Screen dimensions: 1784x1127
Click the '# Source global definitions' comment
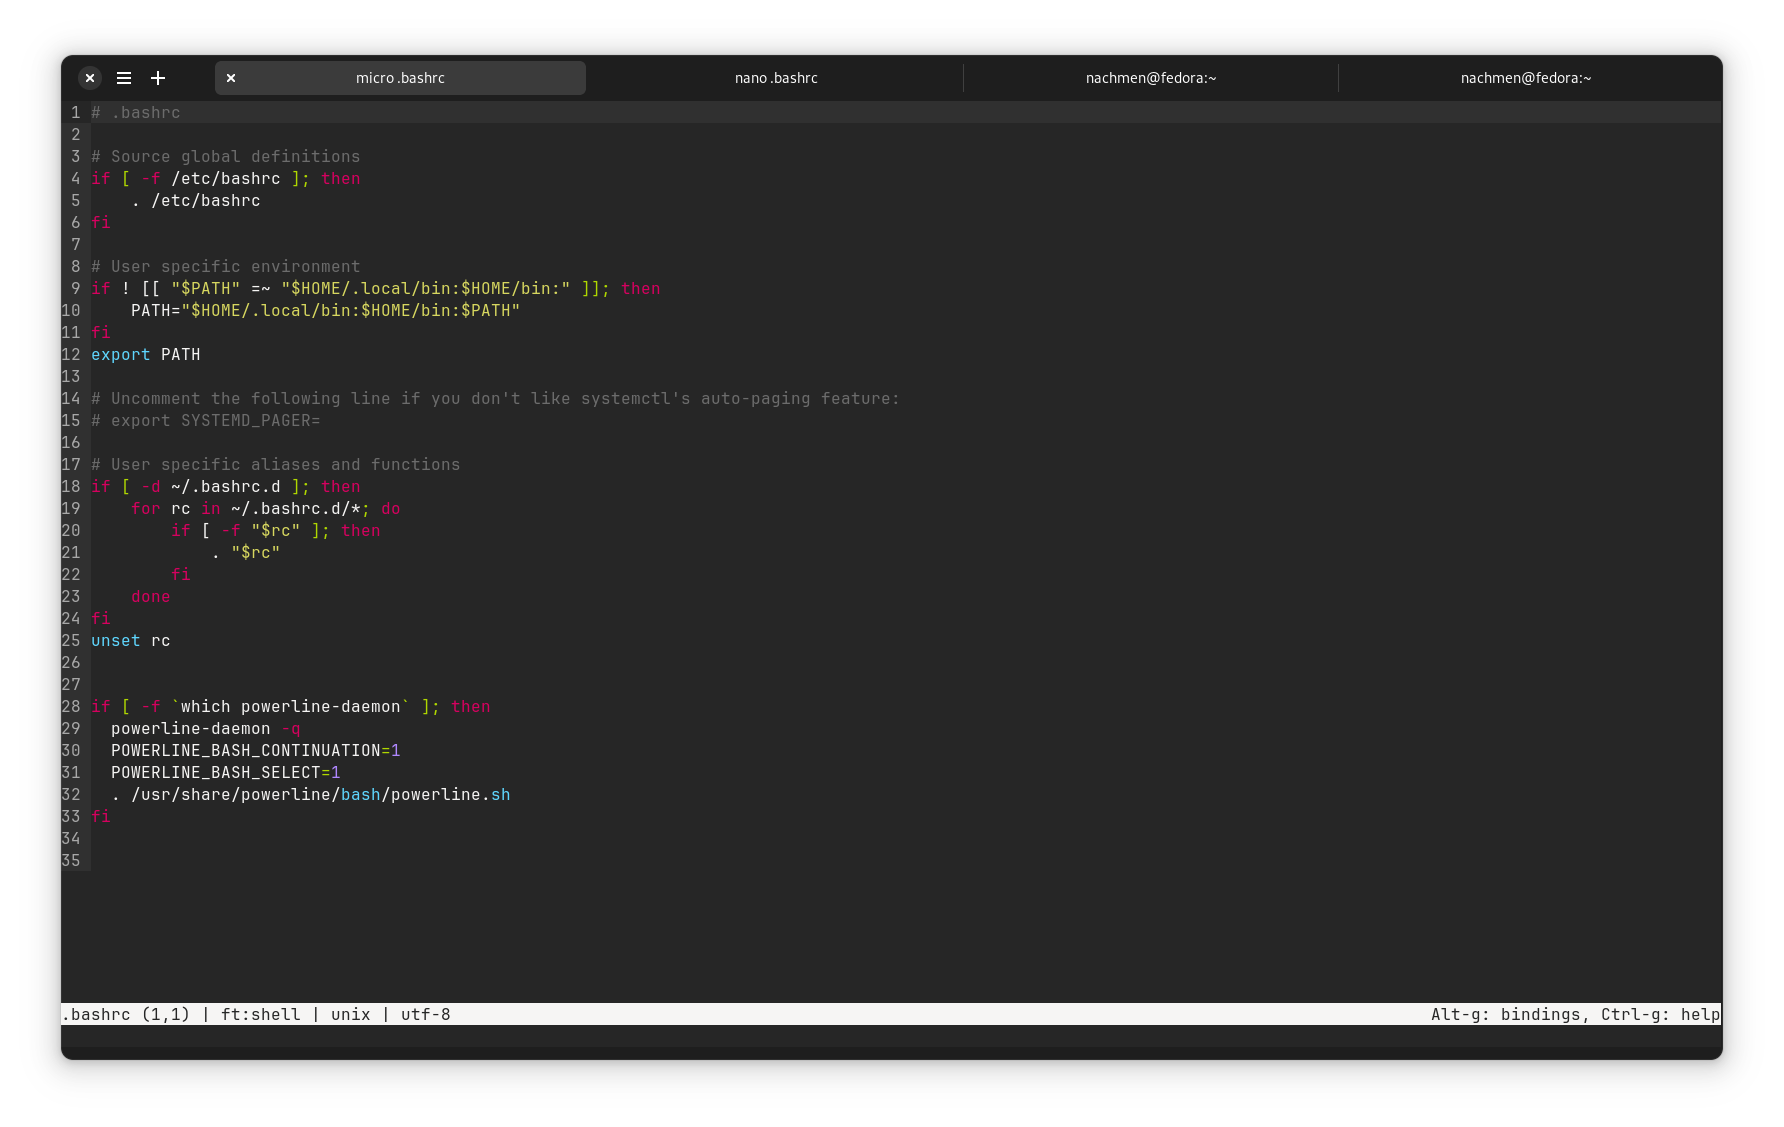coord(225,157)
